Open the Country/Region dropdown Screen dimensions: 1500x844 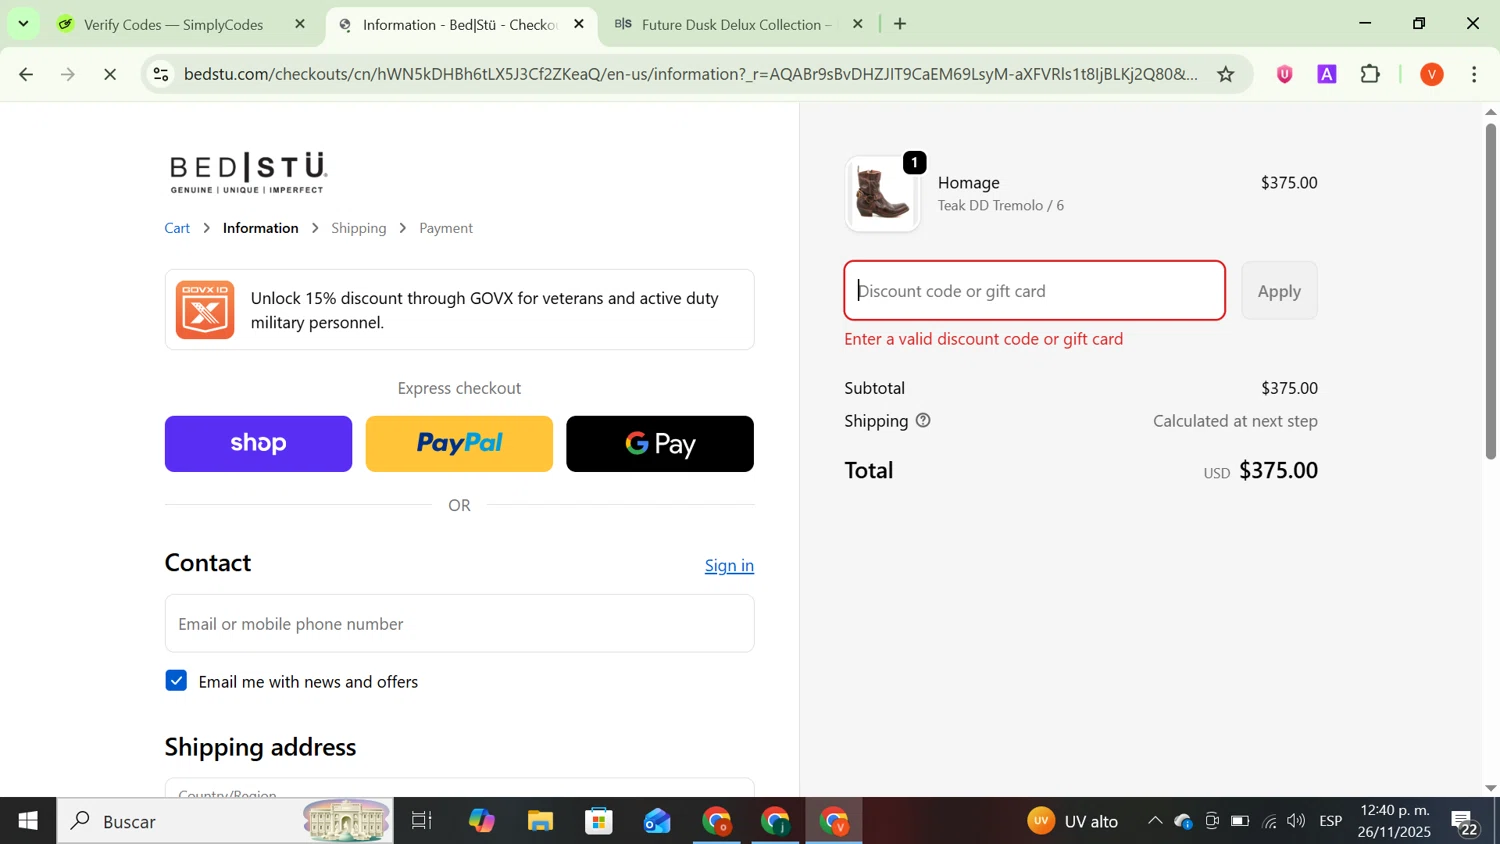tap(460, 788)
